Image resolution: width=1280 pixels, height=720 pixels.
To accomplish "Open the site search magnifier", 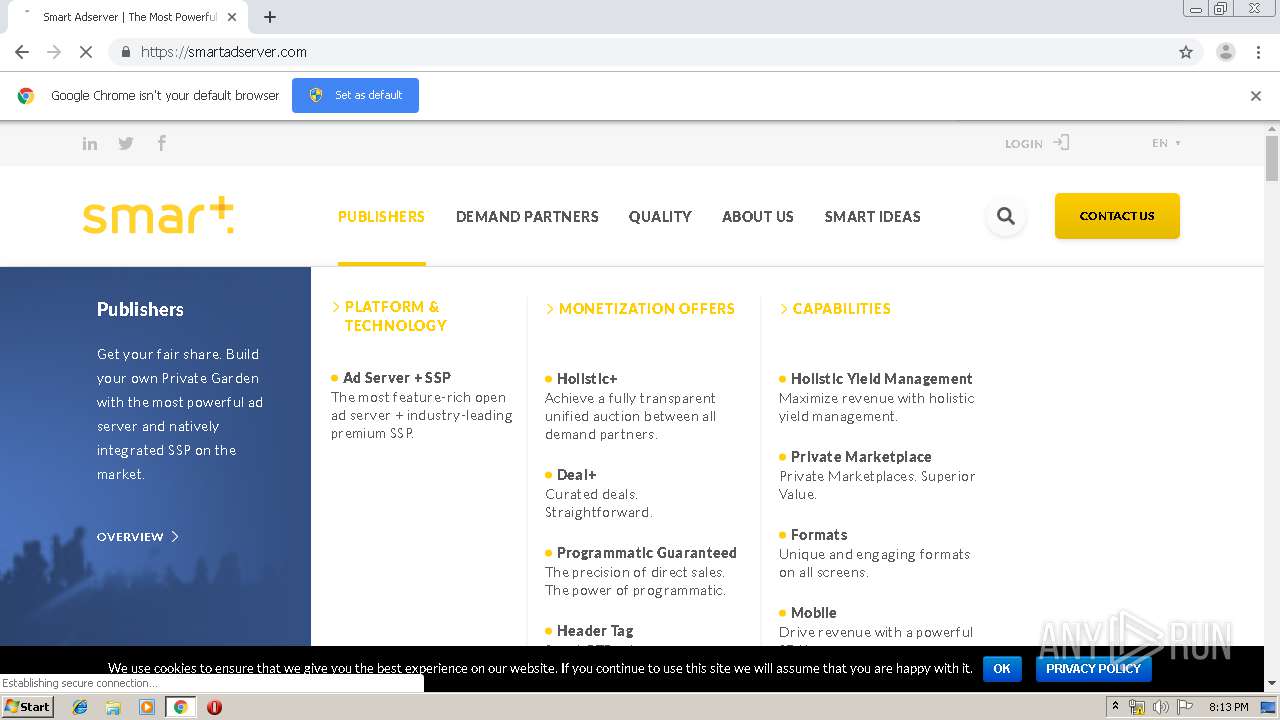I will tap(1006, 216).
